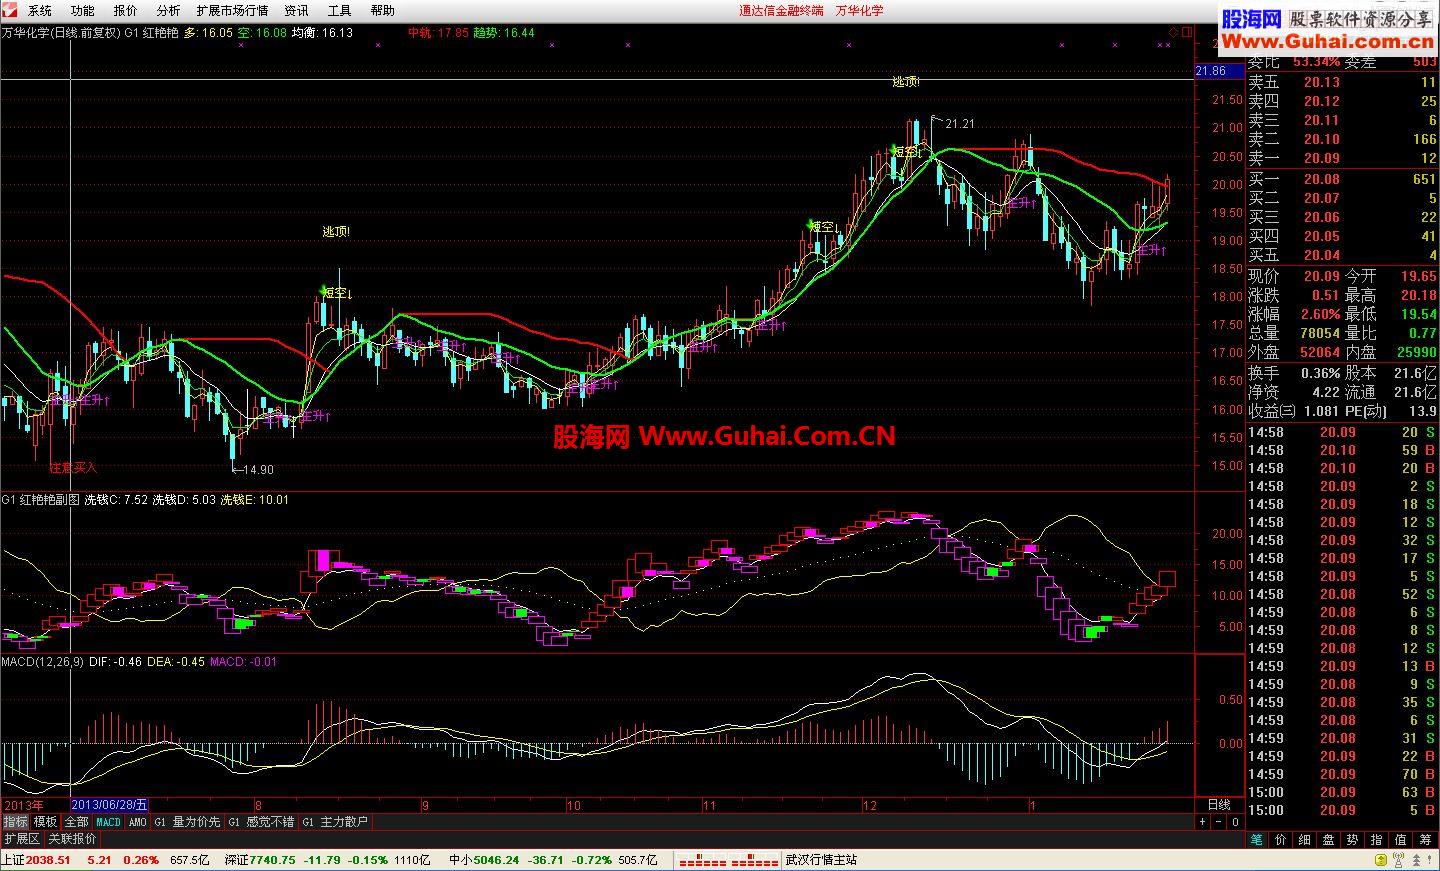Select the 价 tab in the side panel
The image size is (1440, 871).
(1281, 840)
